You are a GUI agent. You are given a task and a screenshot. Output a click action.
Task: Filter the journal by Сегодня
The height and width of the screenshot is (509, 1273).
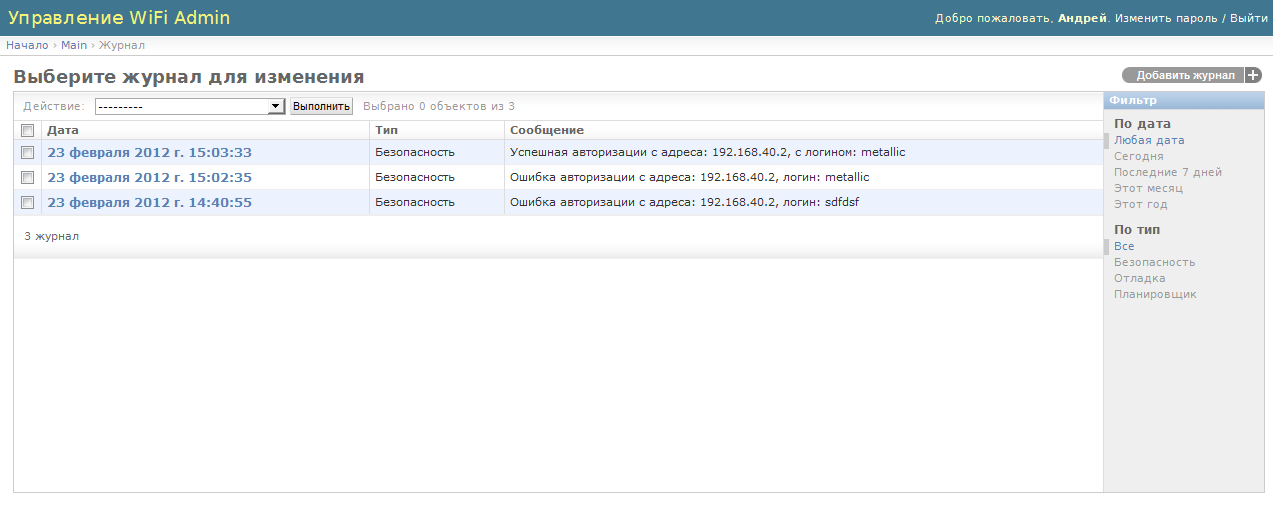tap(1138, 156)
